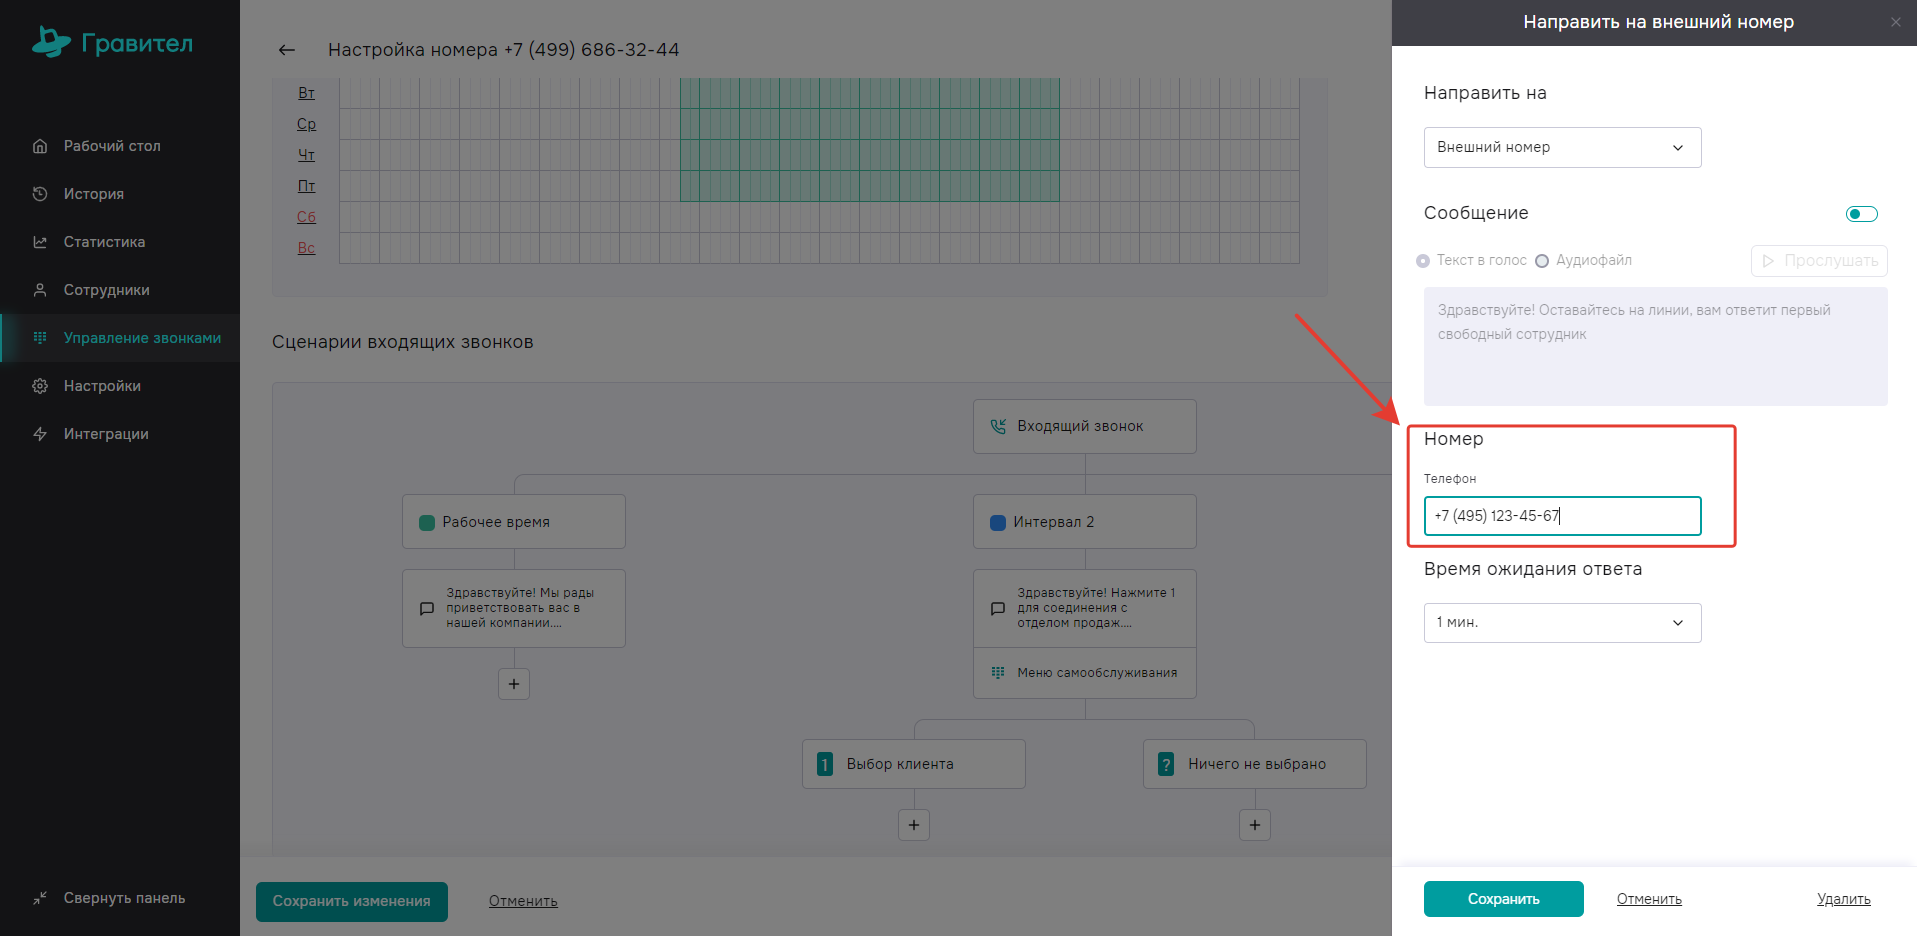Open the Внешний номер dropdown
Image resolution: width=1917 pixels, height=936 pixels.
coord(1562,147)
